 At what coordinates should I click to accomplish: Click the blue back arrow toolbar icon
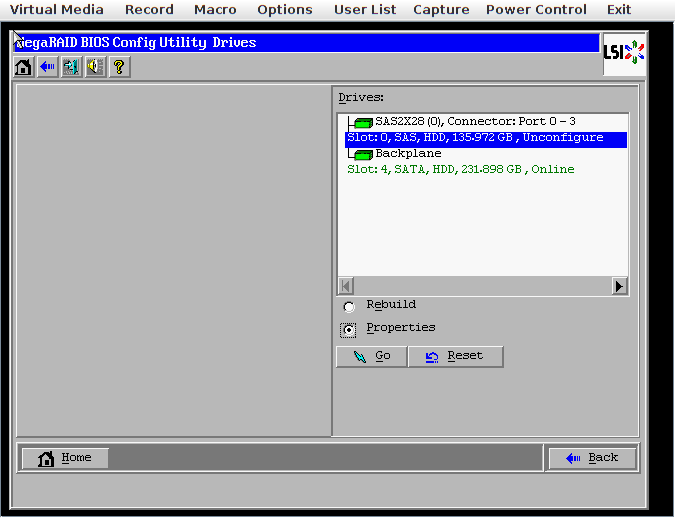[x=47, y=67]
